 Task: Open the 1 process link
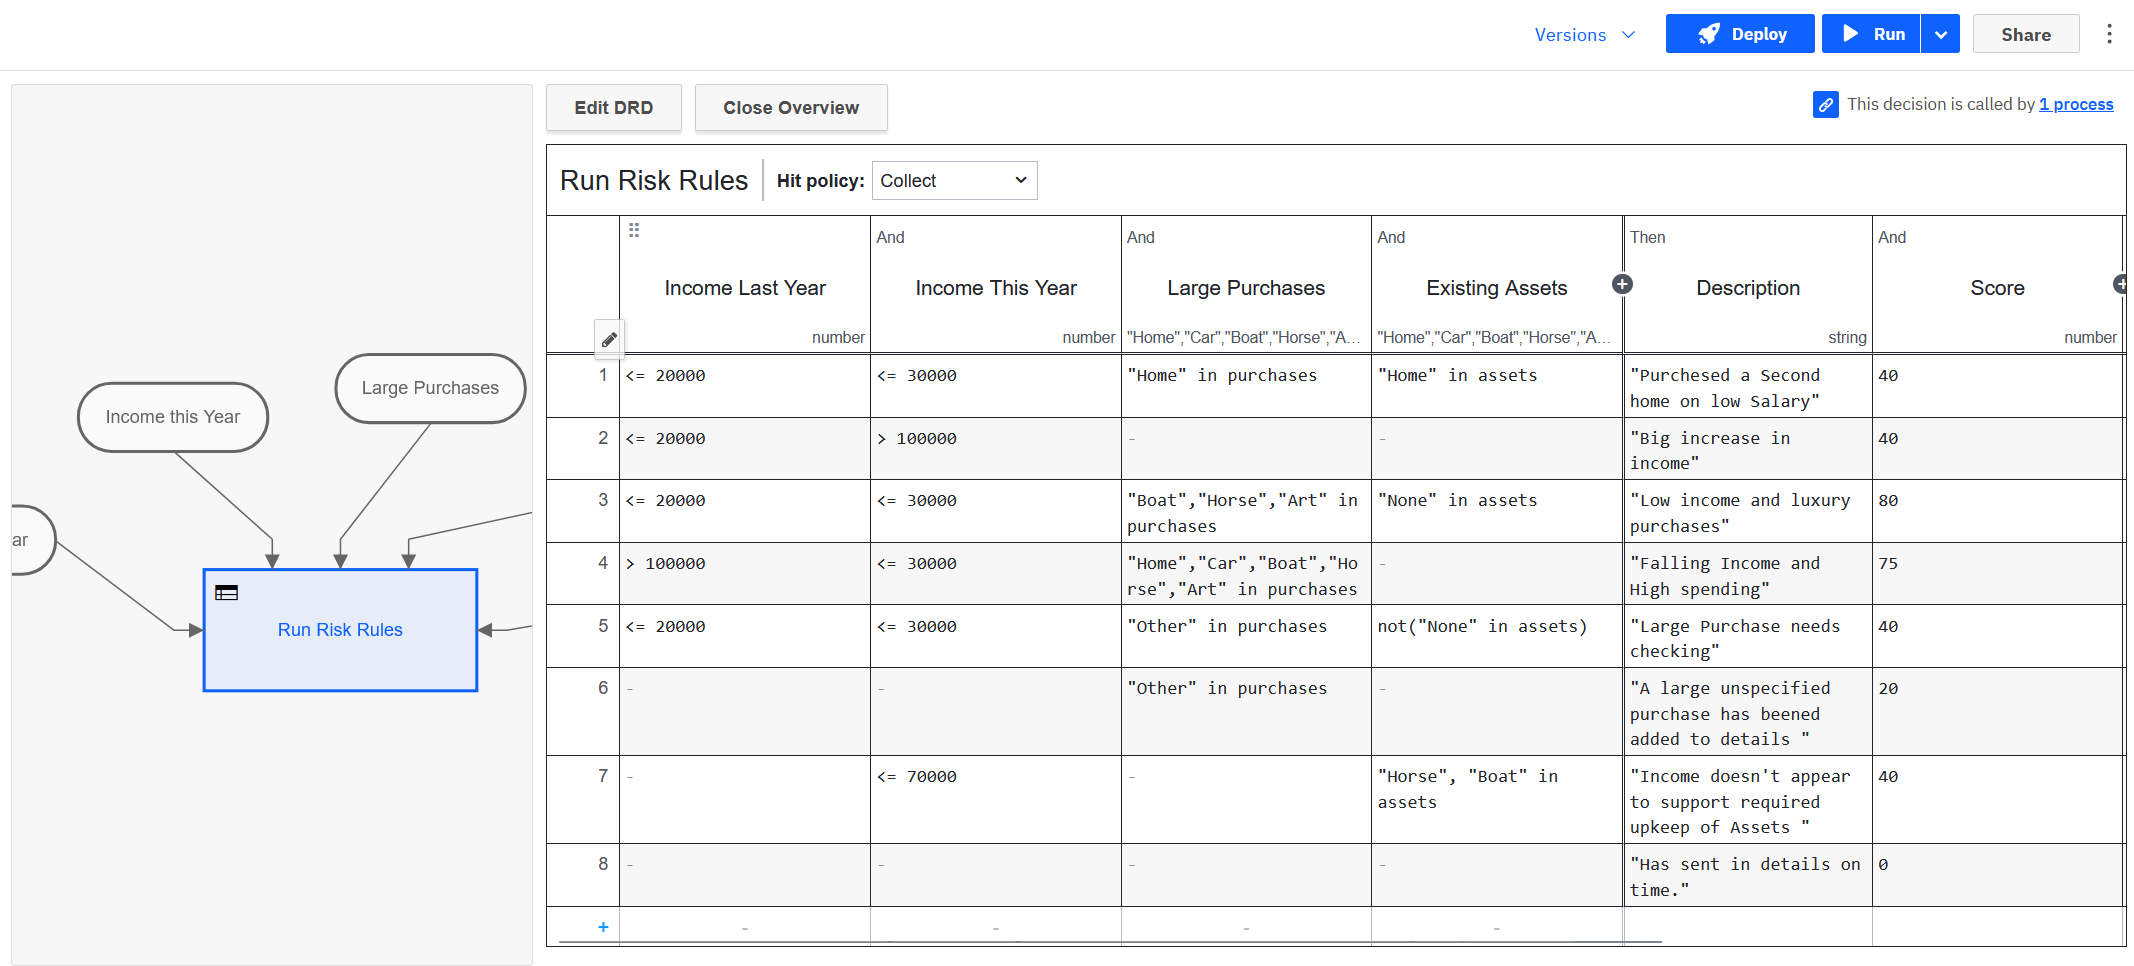click(x=2076, y=105)
